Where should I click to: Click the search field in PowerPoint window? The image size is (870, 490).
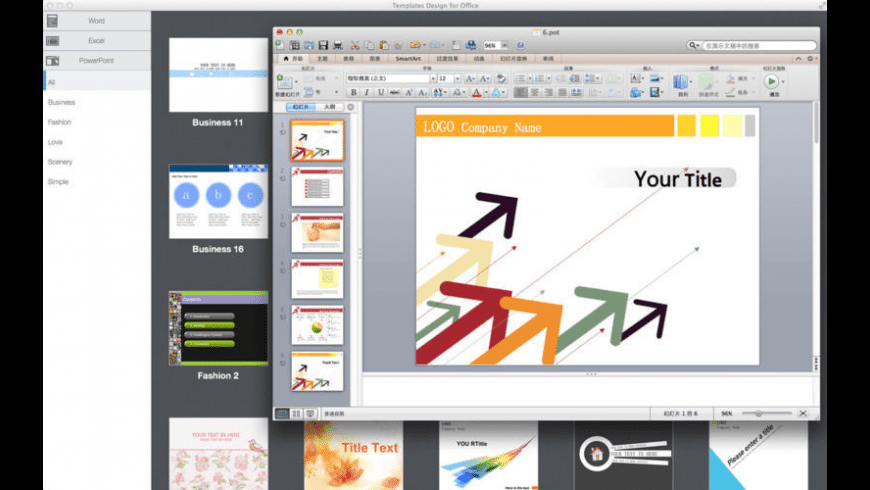pyautogui.click(x=759, y=46)
